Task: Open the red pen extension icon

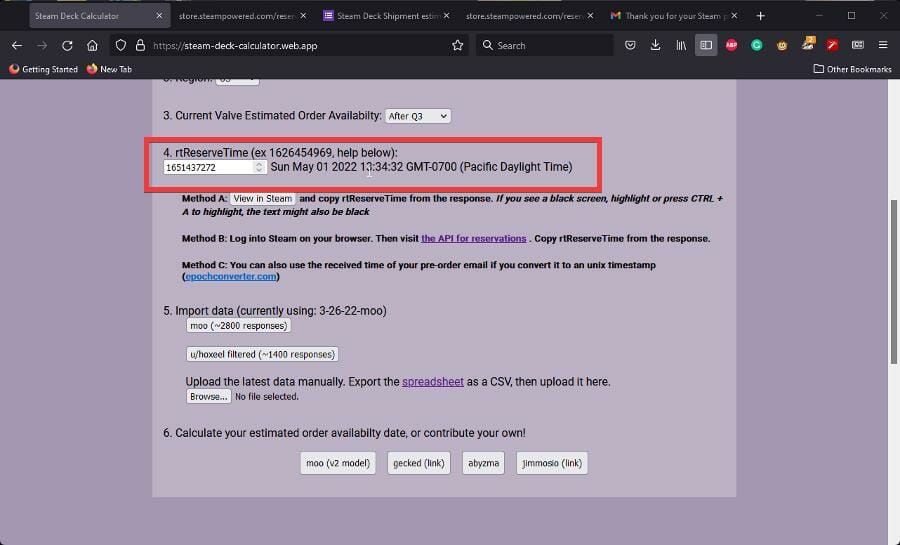Action: coord(832,45)
